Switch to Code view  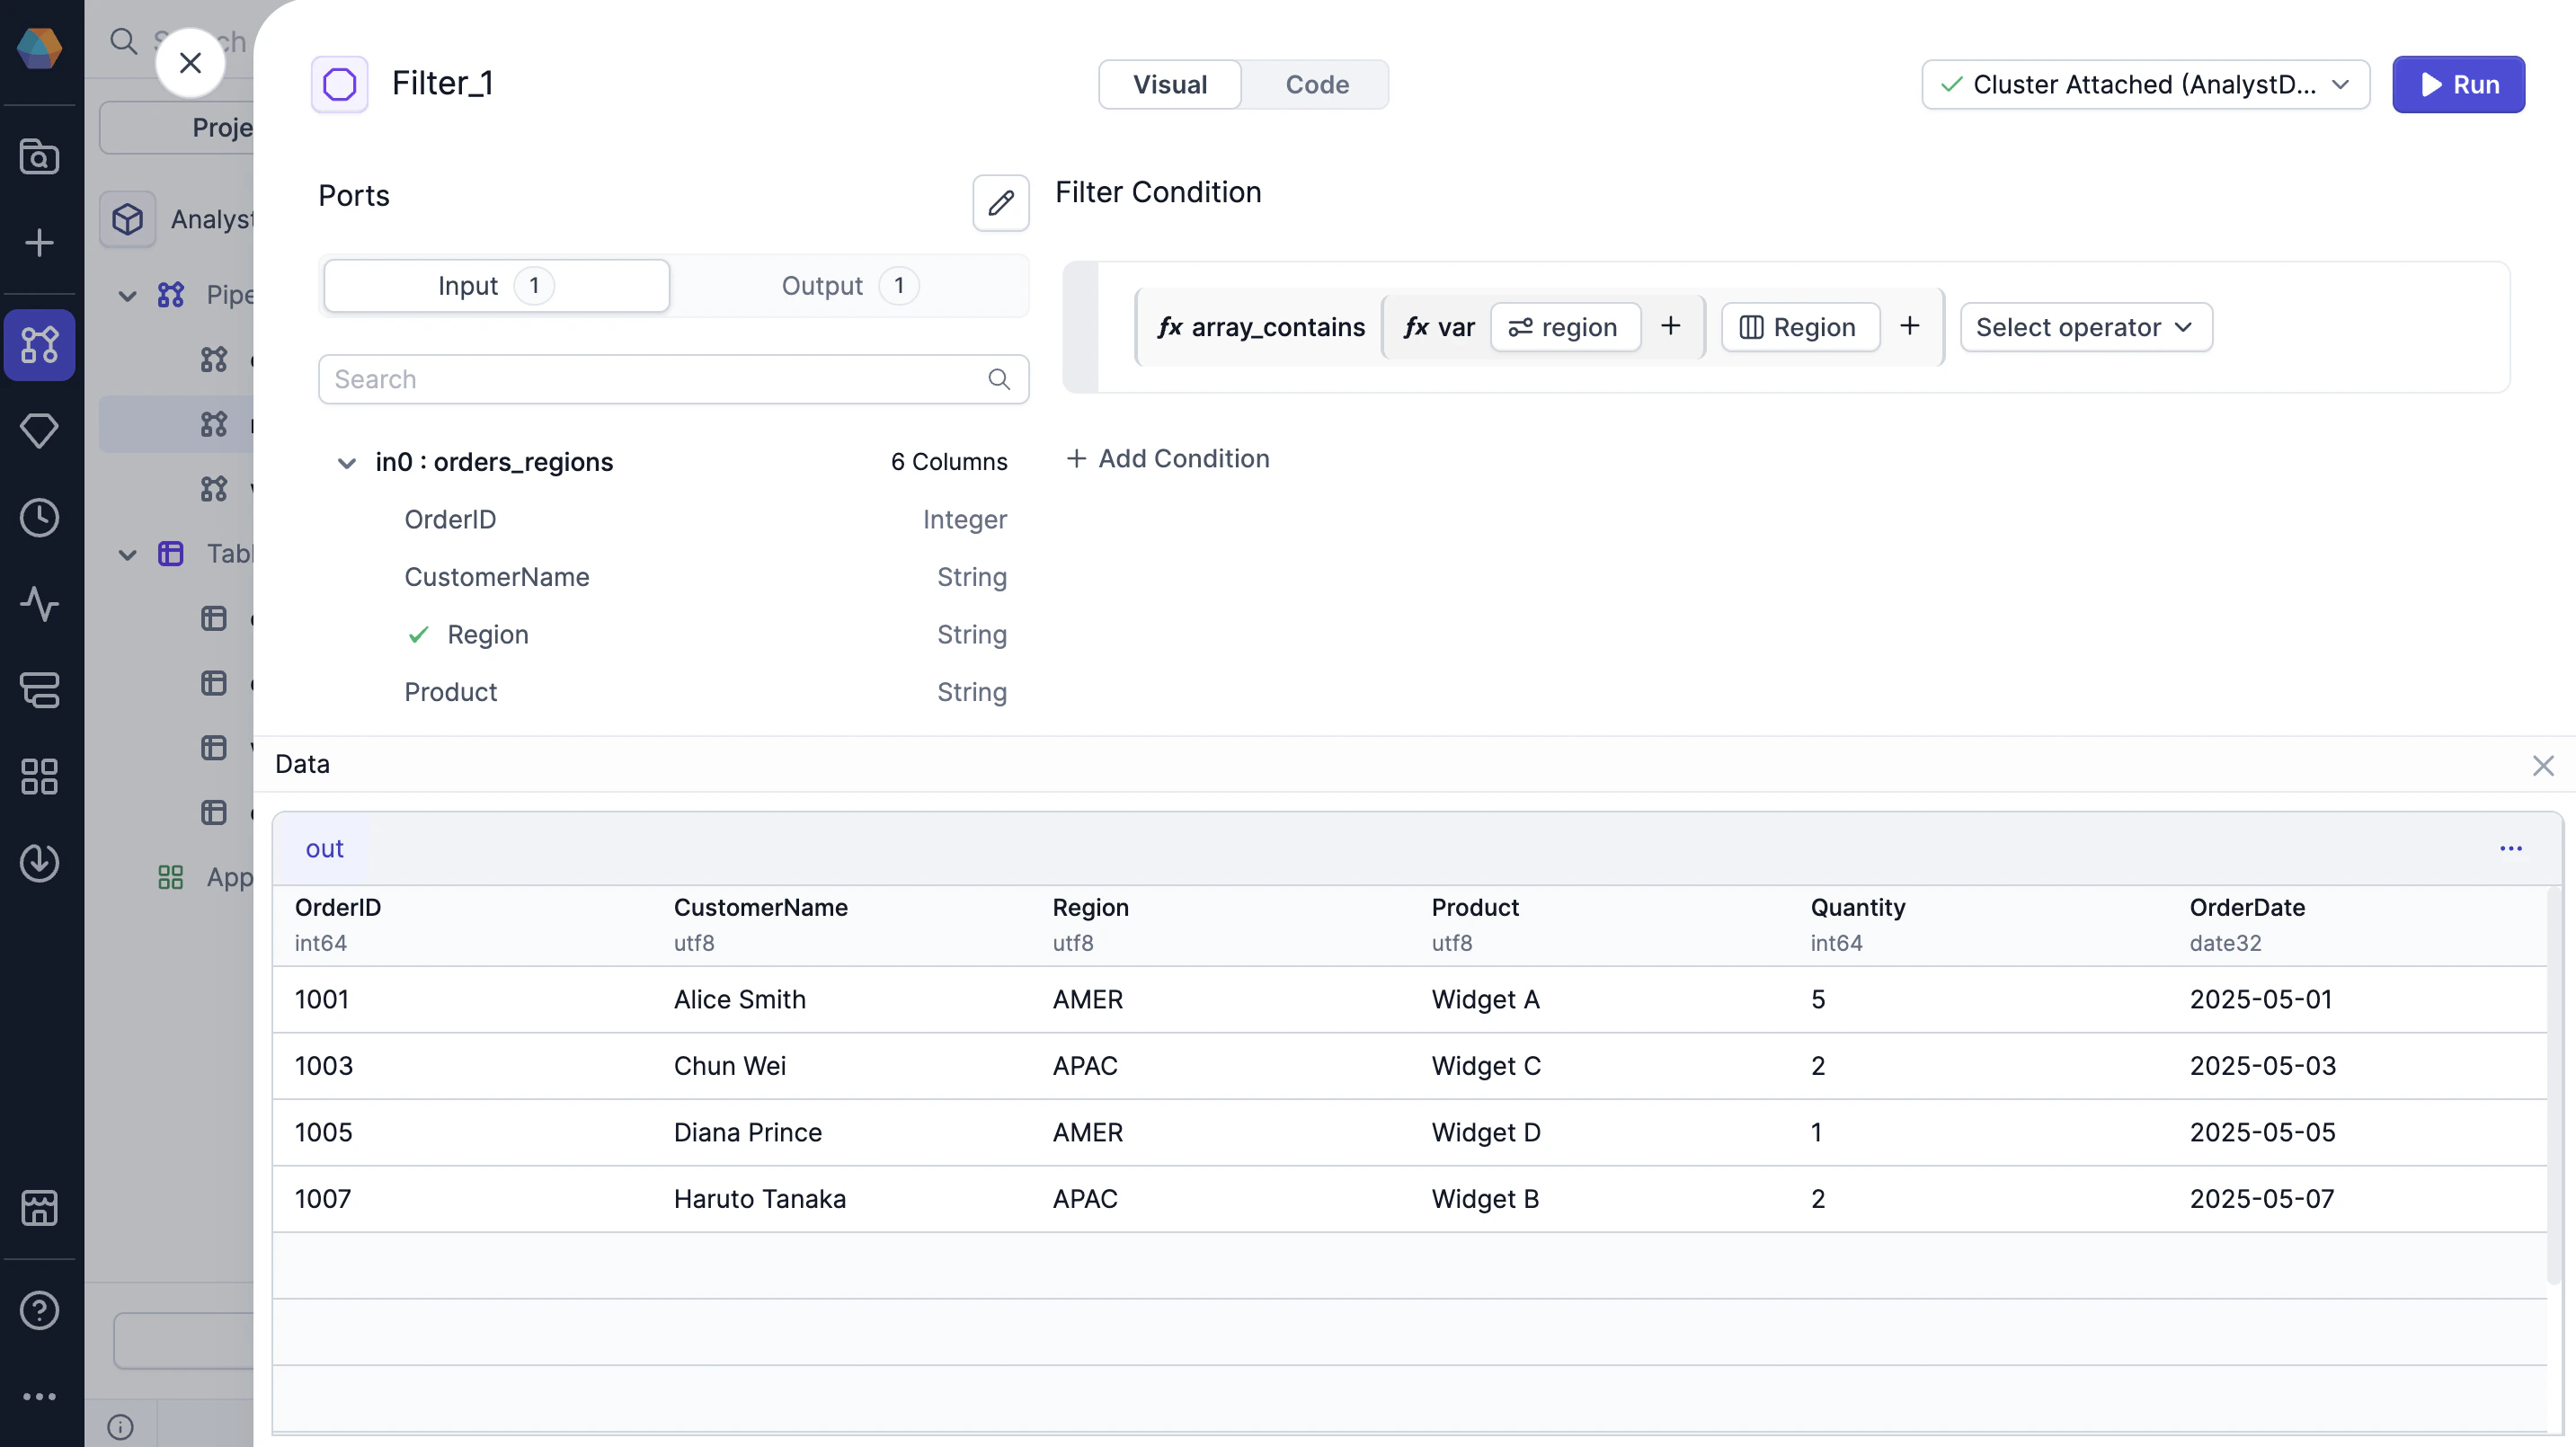click(1316, 84)
